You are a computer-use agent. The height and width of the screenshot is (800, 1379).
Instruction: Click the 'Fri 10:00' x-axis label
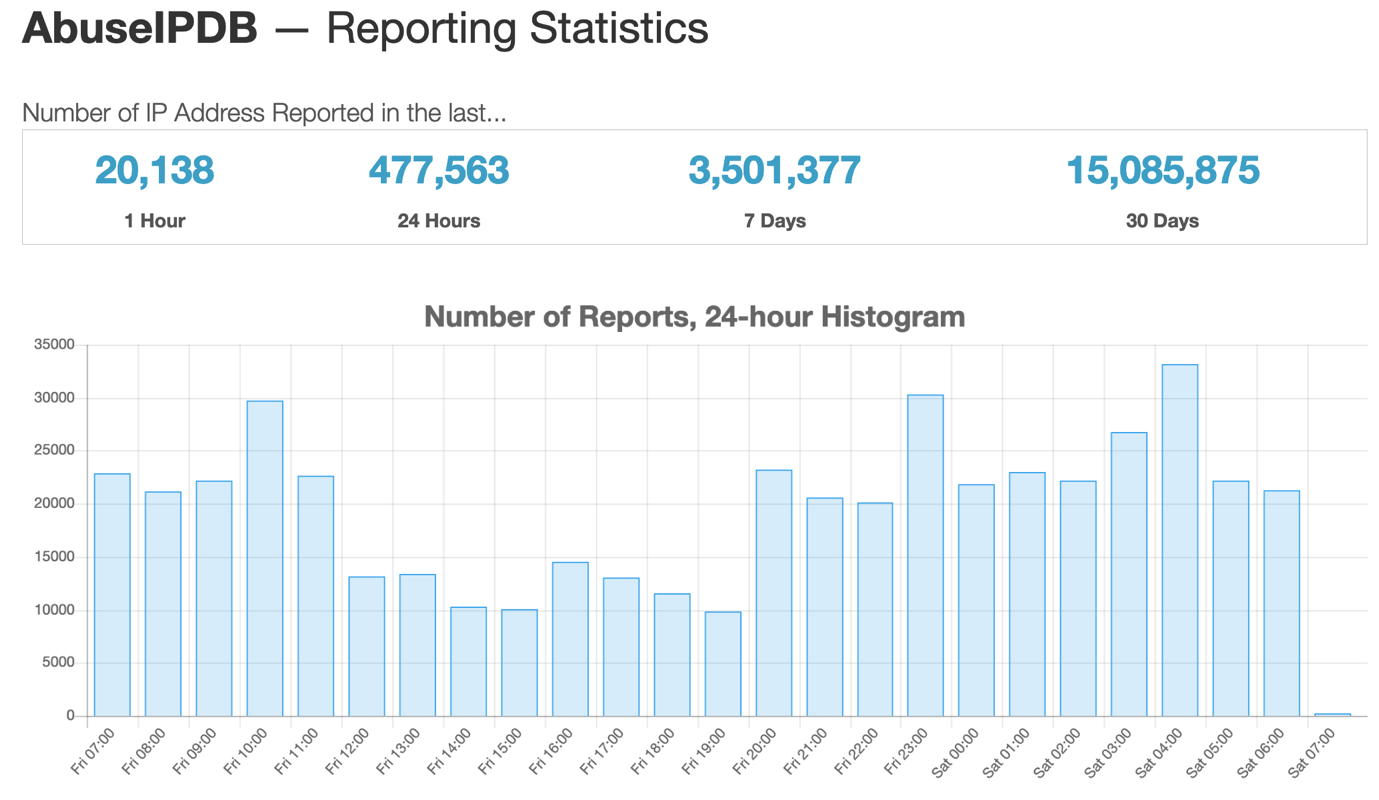click(x=245, y=752)
